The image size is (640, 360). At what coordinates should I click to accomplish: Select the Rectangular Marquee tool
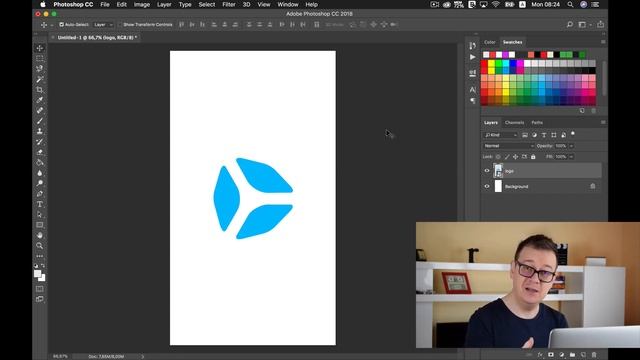click(40, 58)
